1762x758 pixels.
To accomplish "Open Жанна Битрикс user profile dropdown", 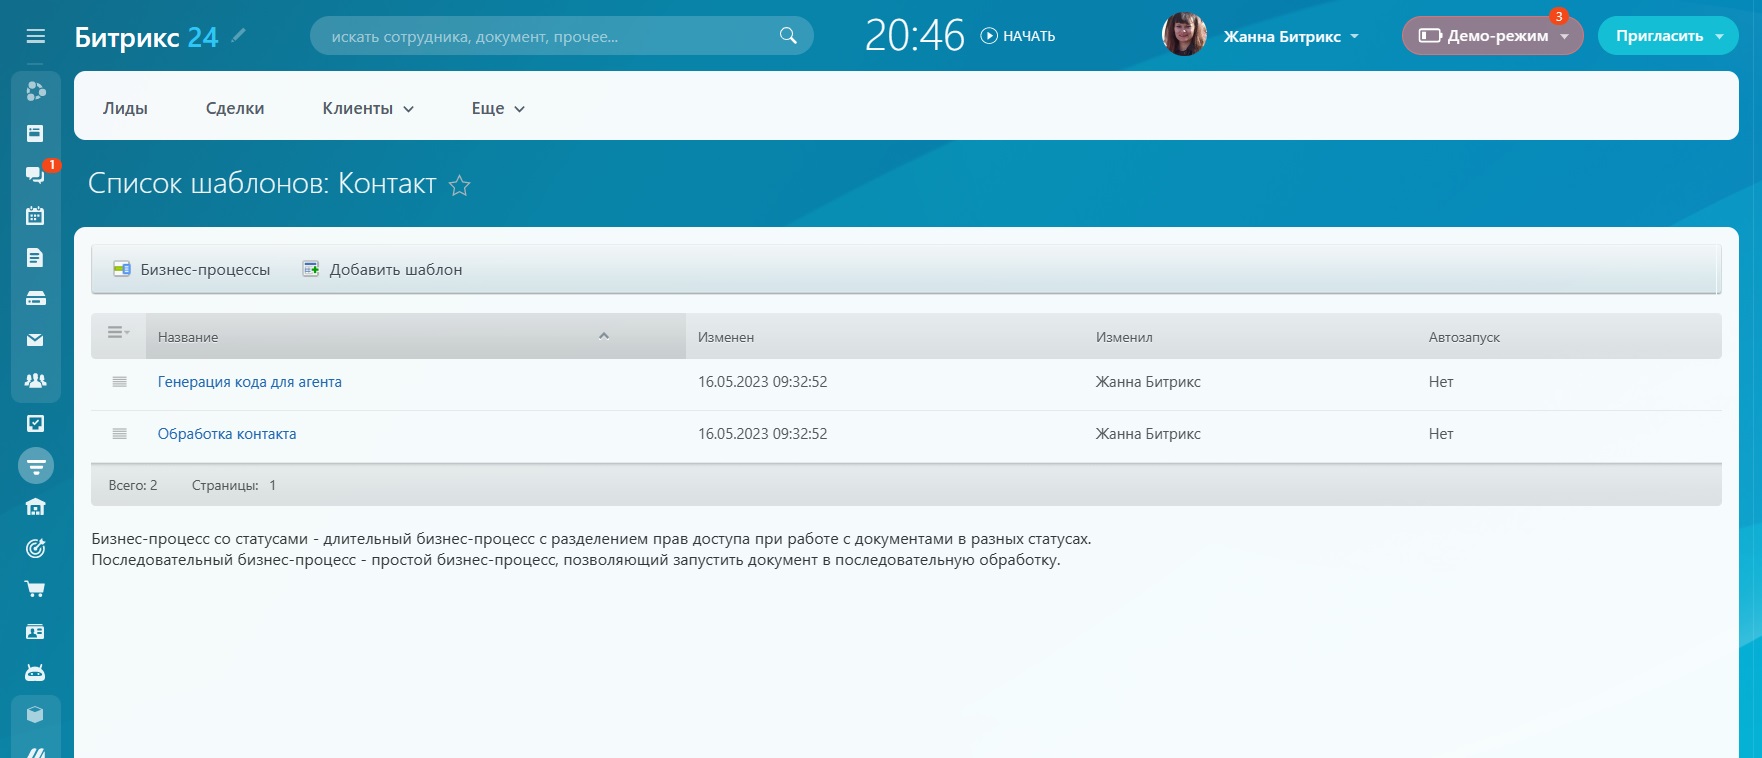I will coord(1290,36).
